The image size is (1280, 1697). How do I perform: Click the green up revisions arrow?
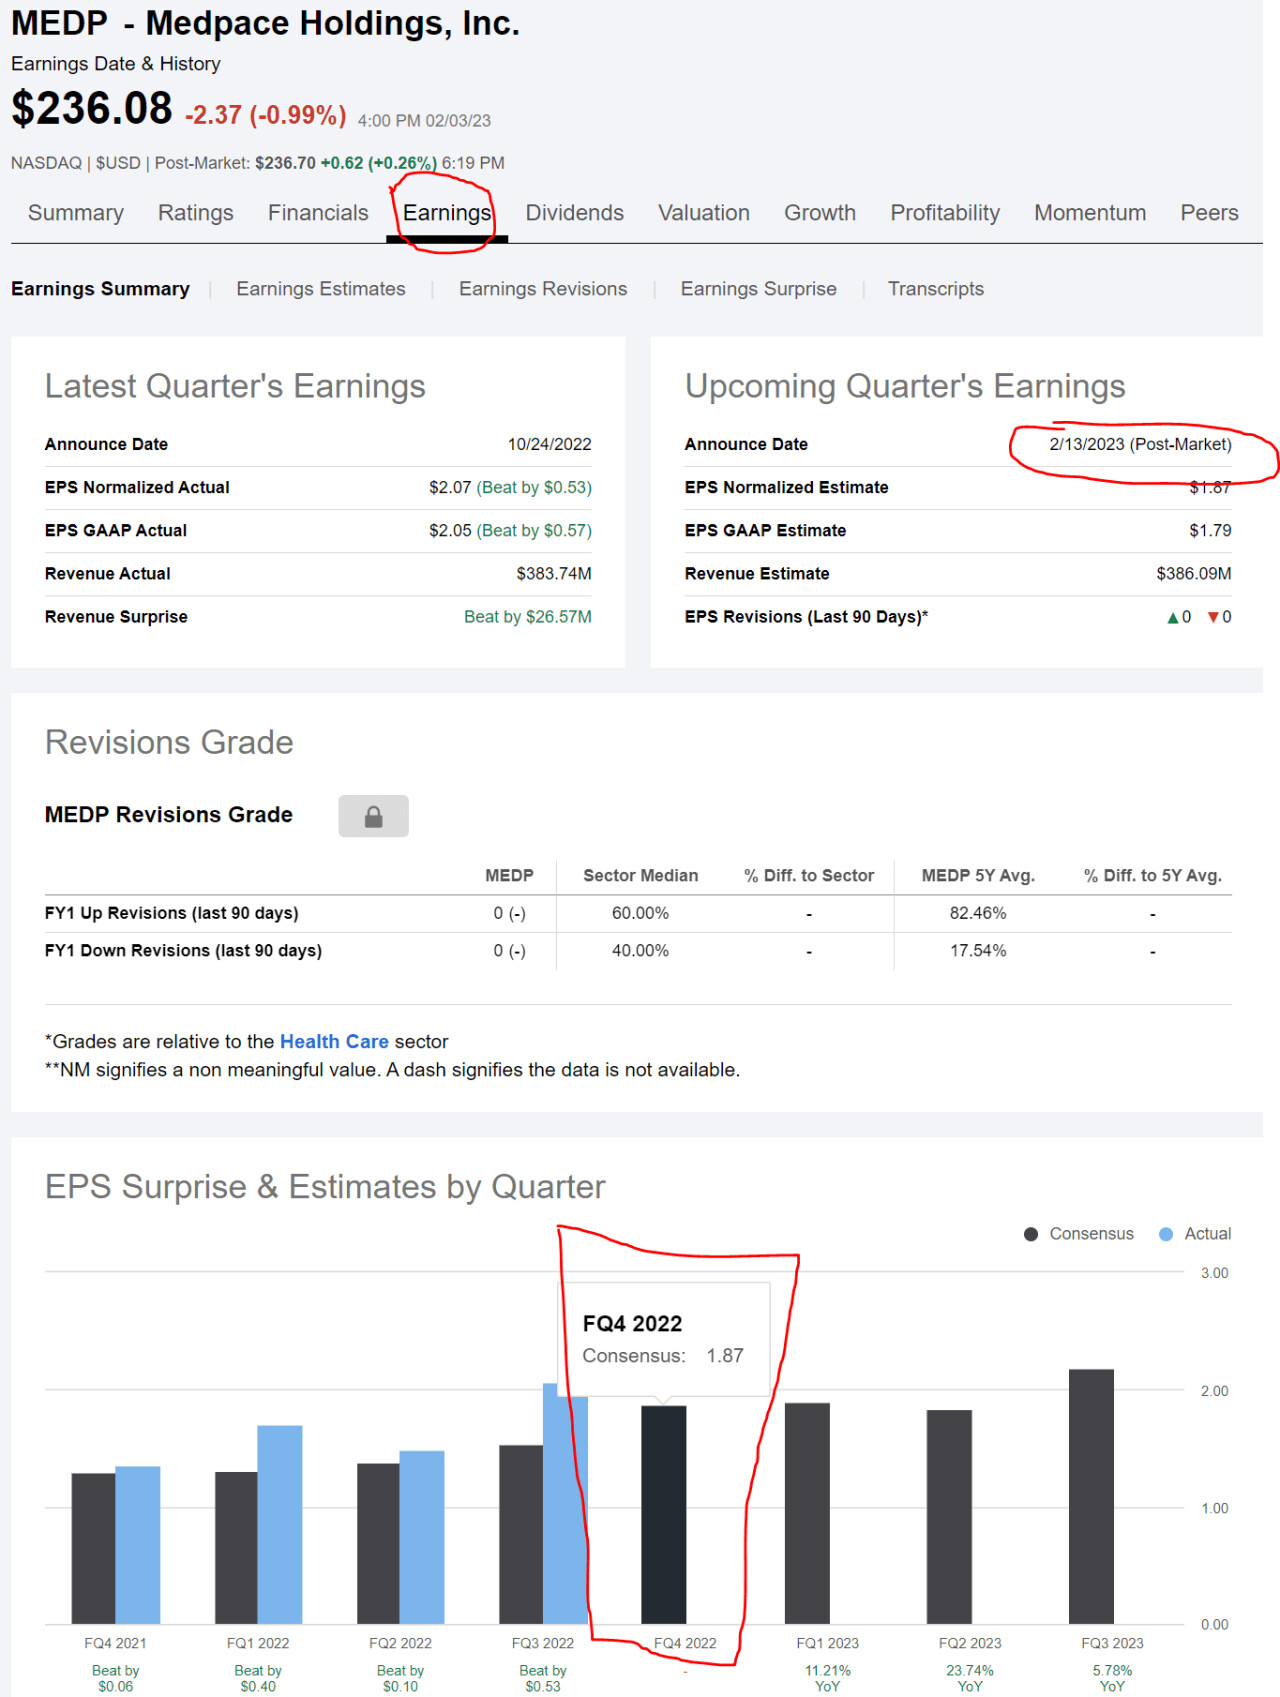[x=1173, y=617]
